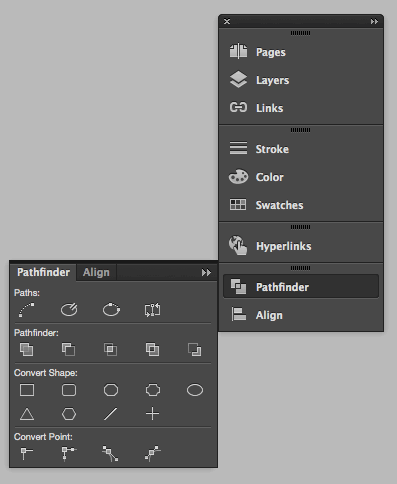Convert point to Symmetrical

(x=153, y=454)
